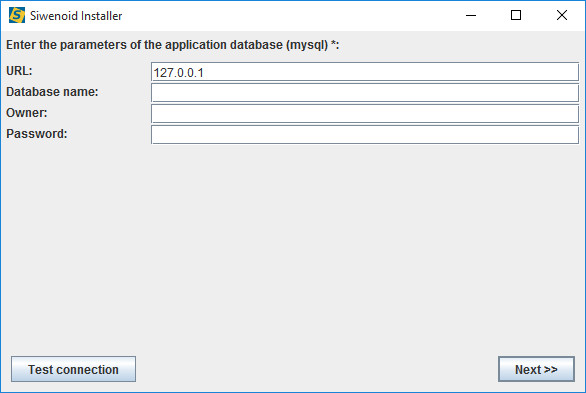586x393 pixels.
Task: Click the 'URL:' label
Action: tap(19, 71)
